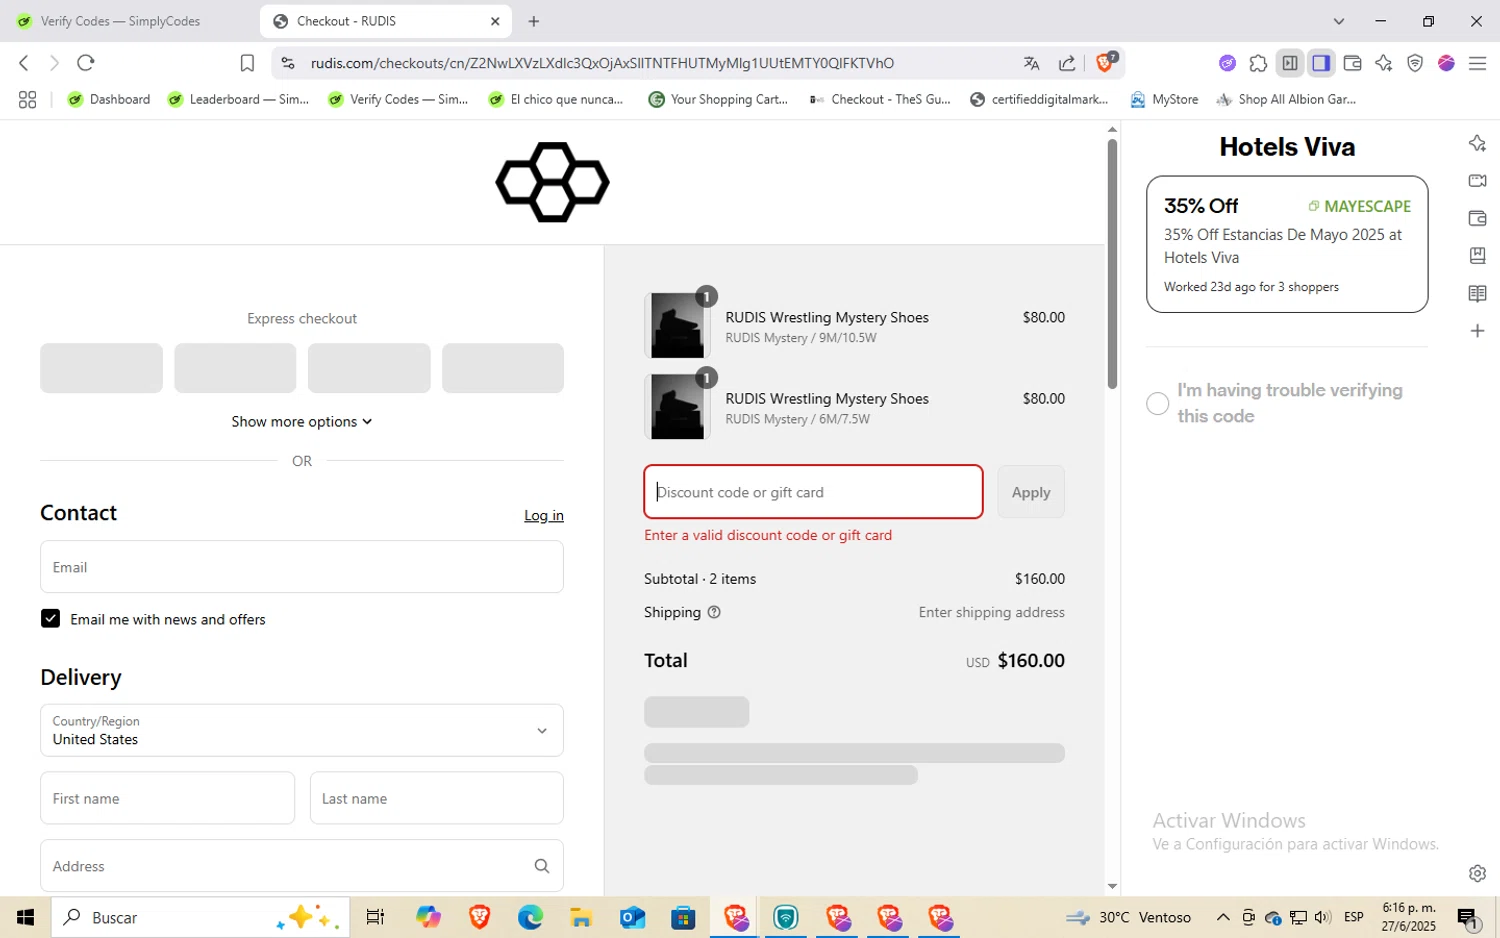Image resolution: width=1500 pixels, height=938 pixels.
Task: Click the Address field magnifier icon
Action: [542, 866]
